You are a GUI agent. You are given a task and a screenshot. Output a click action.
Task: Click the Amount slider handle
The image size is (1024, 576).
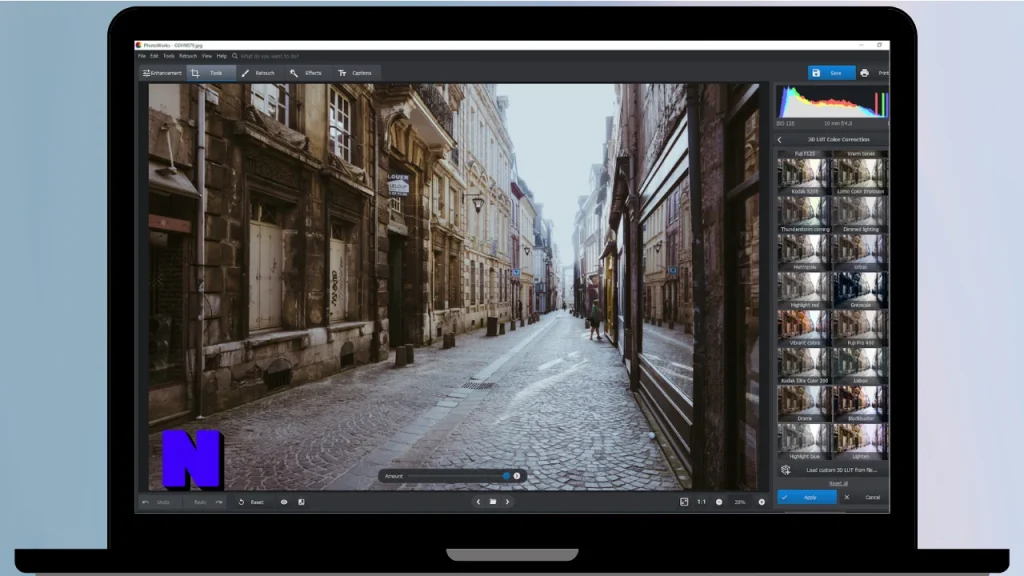tap(506, 476)
